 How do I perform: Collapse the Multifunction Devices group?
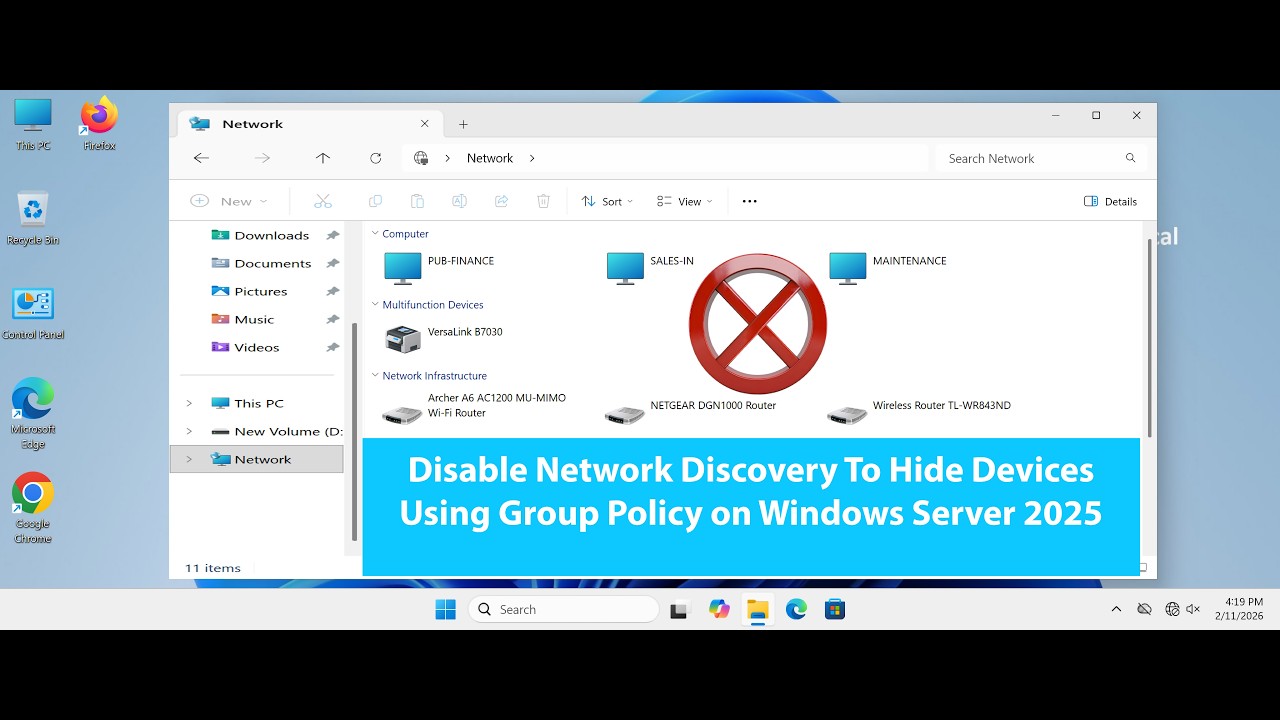pos(375,305)
